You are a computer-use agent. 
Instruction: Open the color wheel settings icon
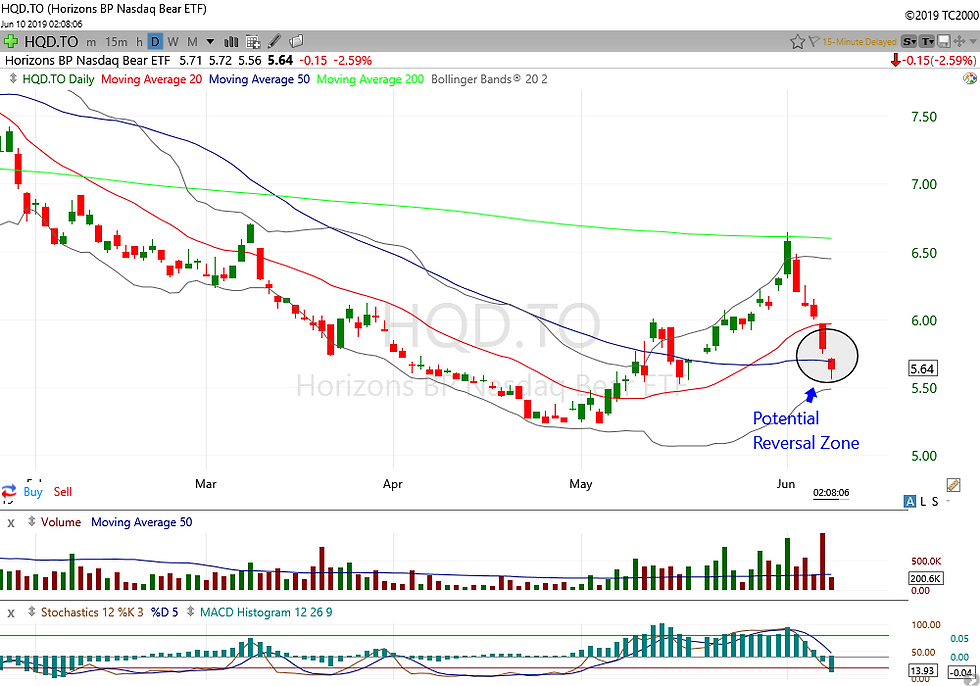[x=970, y=79]
